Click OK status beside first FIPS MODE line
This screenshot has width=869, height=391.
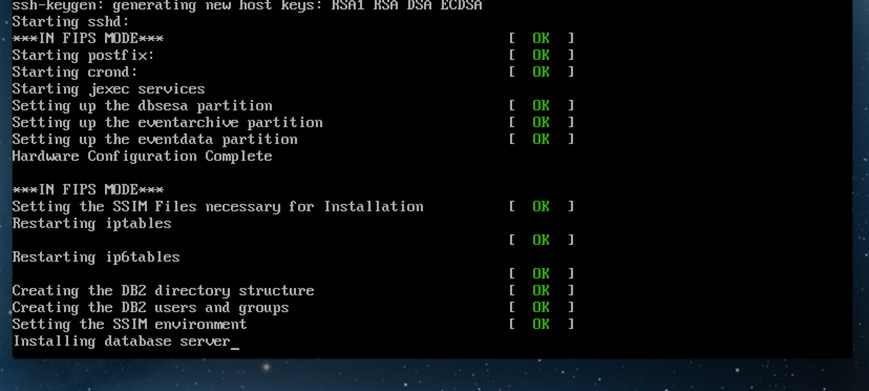(541, 38)
